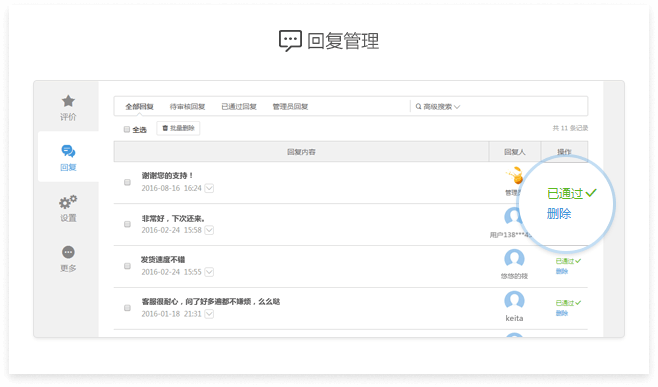Switch to the 待审核回复 tab
Screen dimensions: 658x387
(187, 107)
